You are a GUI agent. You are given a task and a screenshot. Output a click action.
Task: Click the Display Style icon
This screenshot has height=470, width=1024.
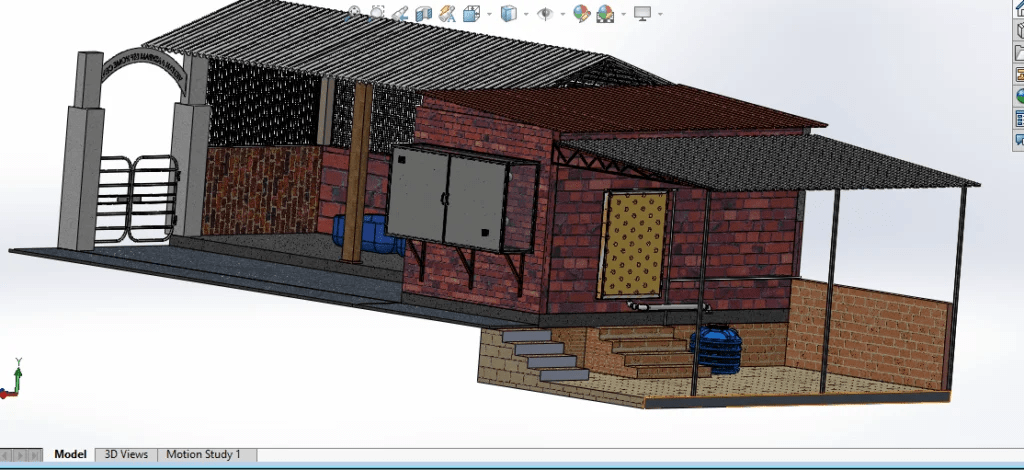(509, 13)
